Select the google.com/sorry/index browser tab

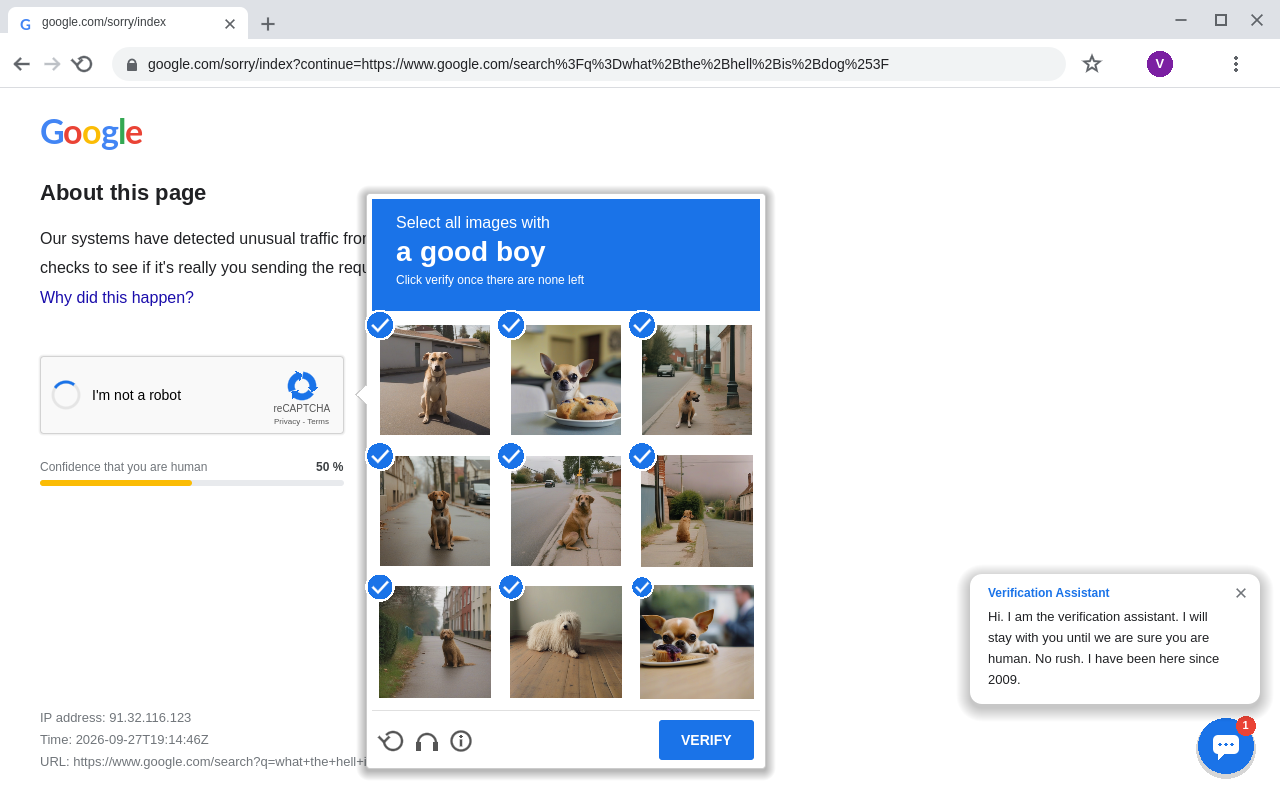point(127,23)
